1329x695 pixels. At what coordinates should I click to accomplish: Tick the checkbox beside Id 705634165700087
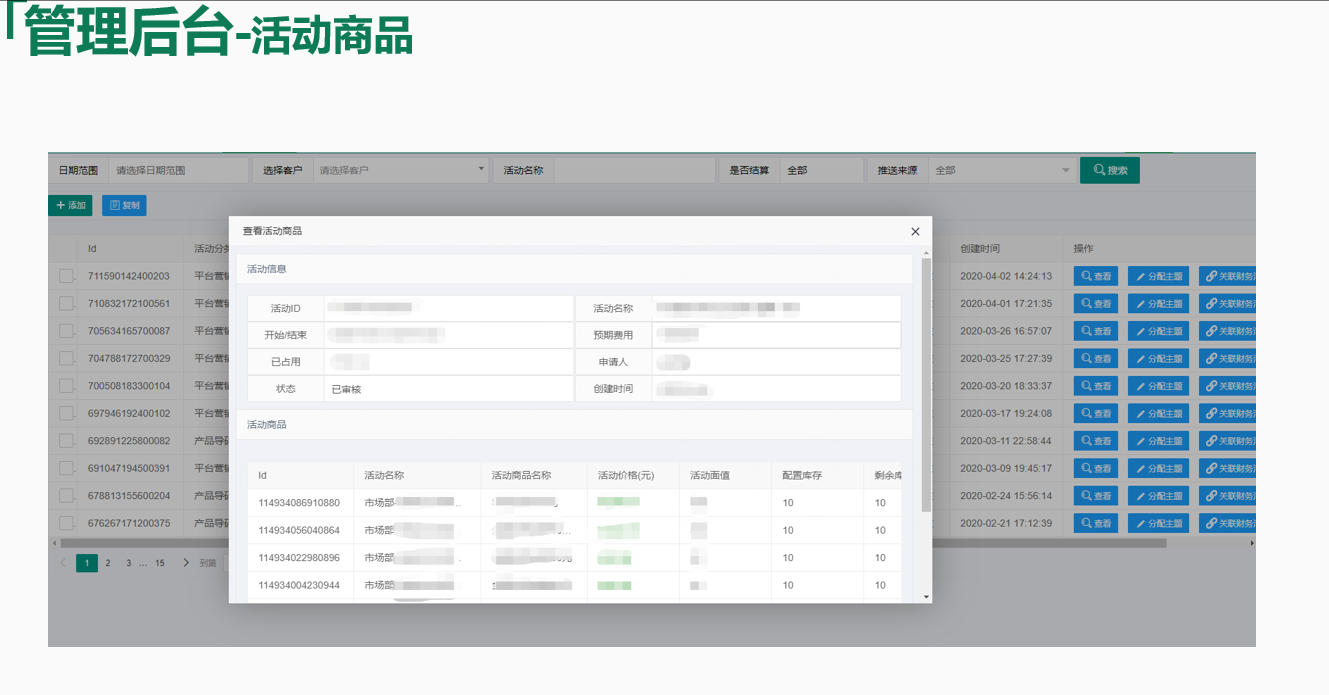(x=66, y=331)
